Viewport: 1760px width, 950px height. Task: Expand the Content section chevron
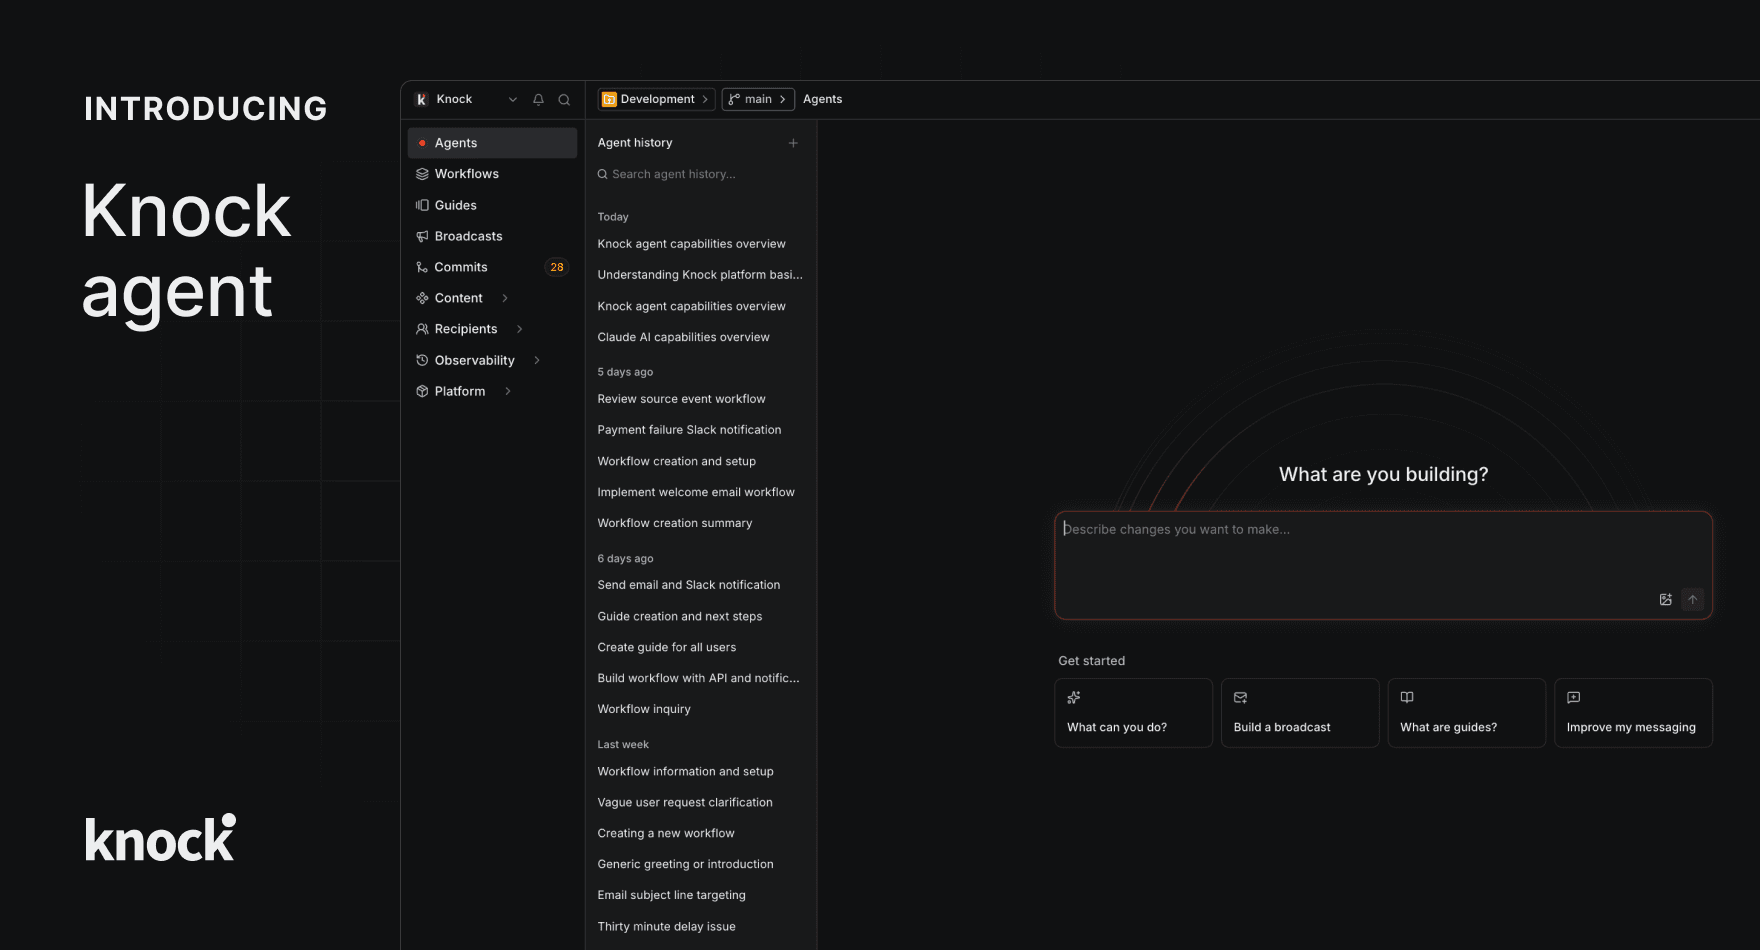tap(505, 298)
